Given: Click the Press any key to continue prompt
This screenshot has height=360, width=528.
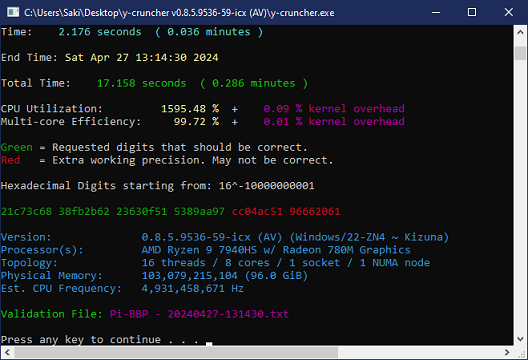Looking at the screenshot, I should click(x=100, y=339).
